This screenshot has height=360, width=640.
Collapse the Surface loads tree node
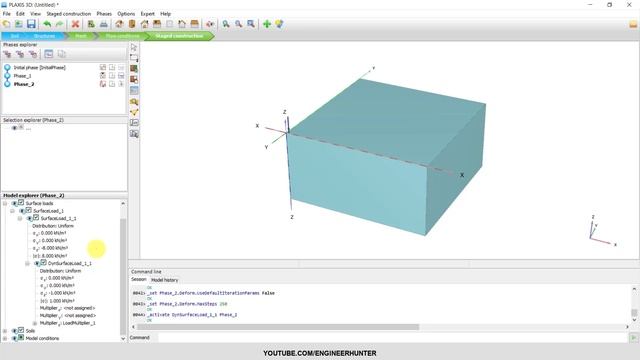[x=5, y=203]
